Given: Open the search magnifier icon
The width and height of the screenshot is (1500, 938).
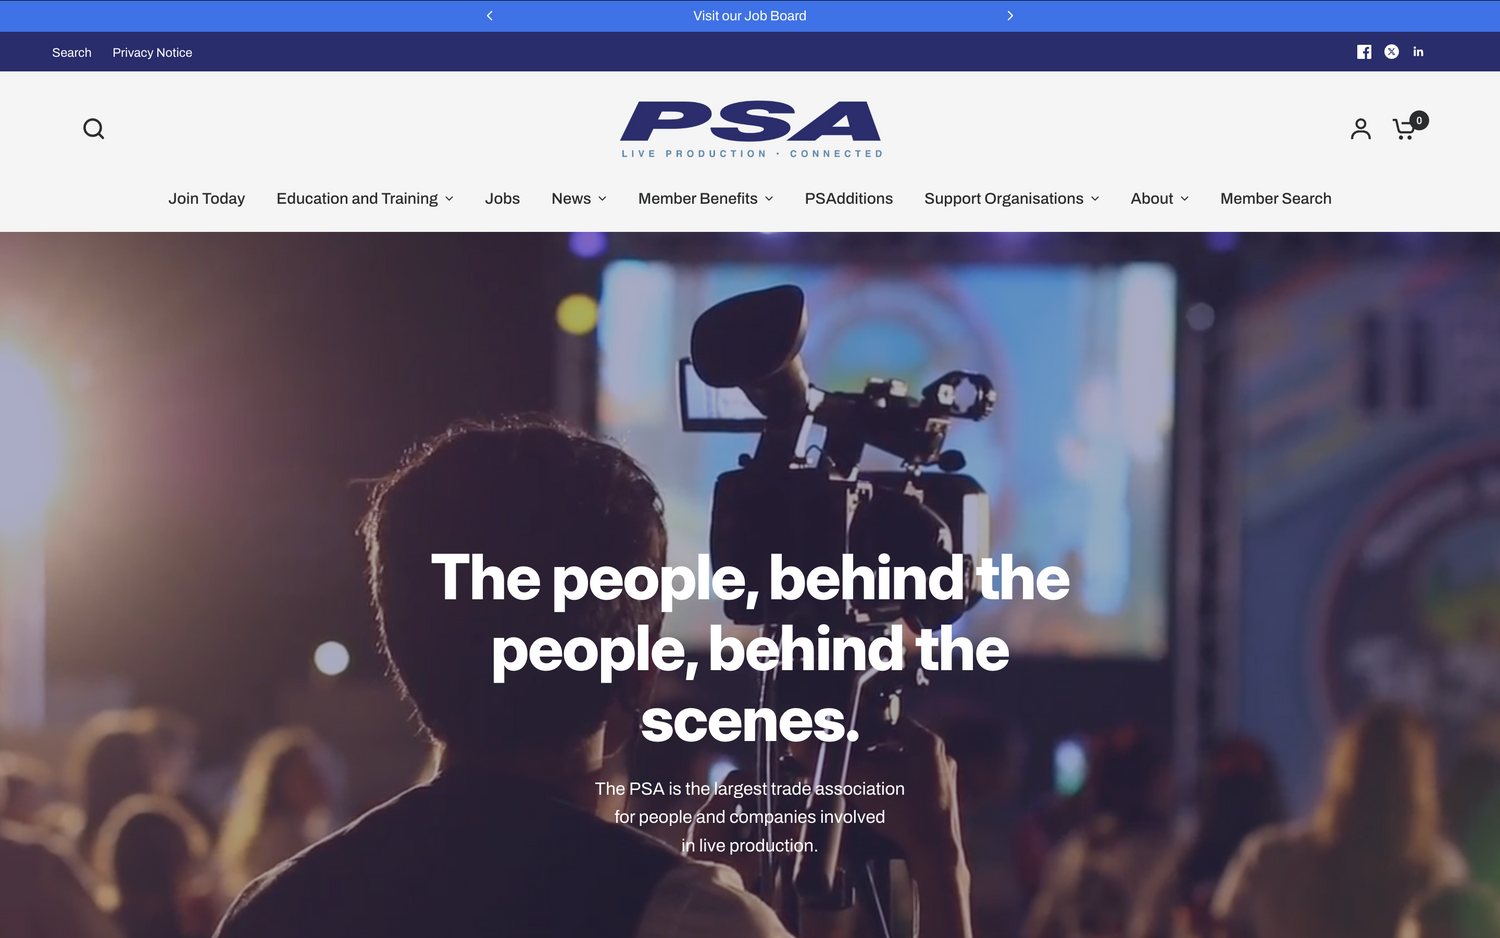Looking at the screenshot, I should pyautogui.click(x=94, y=129).
